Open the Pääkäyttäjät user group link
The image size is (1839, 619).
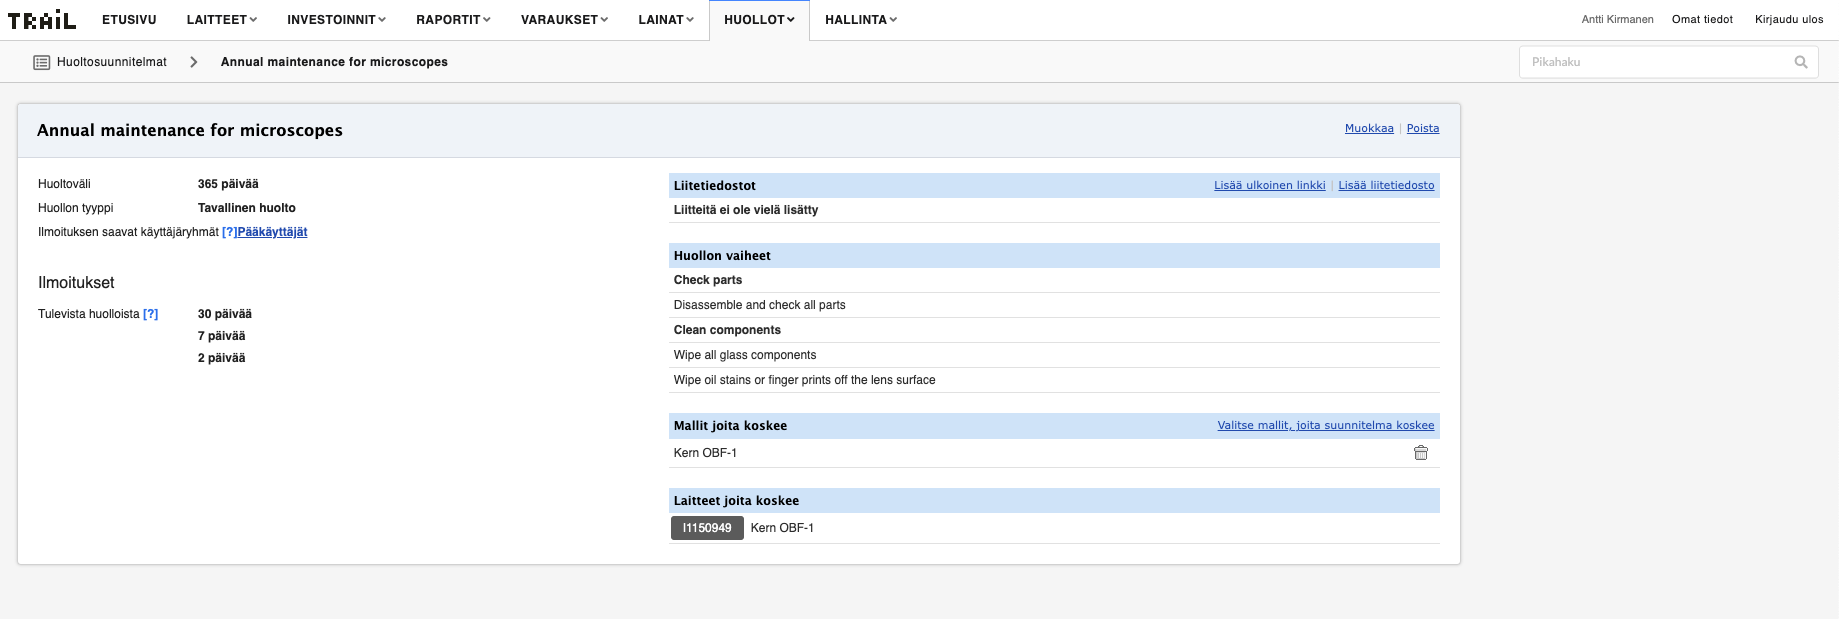pos(272,232)
